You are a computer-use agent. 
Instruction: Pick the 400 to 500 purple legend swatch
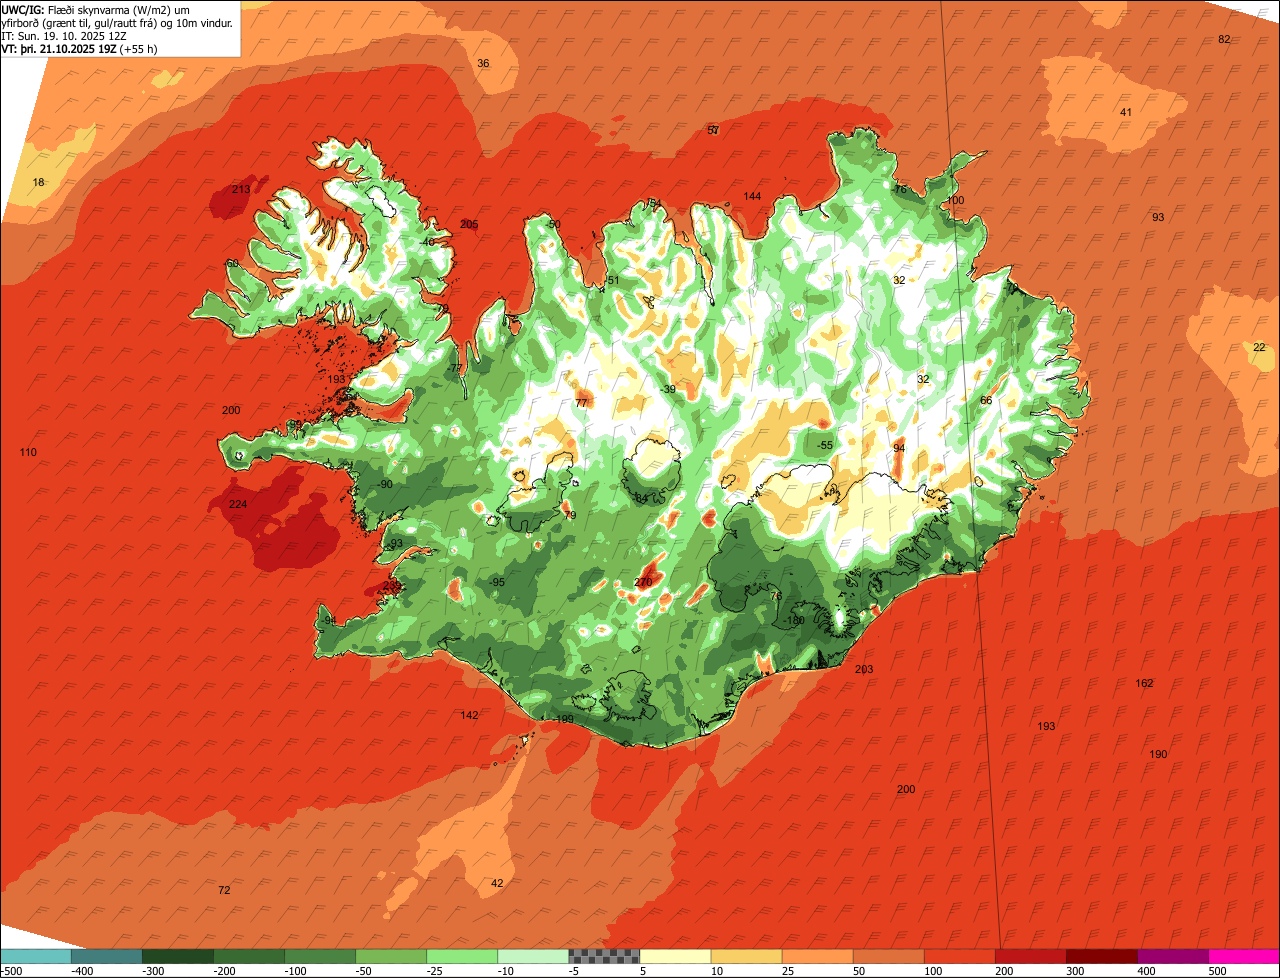pos(1172,956)
